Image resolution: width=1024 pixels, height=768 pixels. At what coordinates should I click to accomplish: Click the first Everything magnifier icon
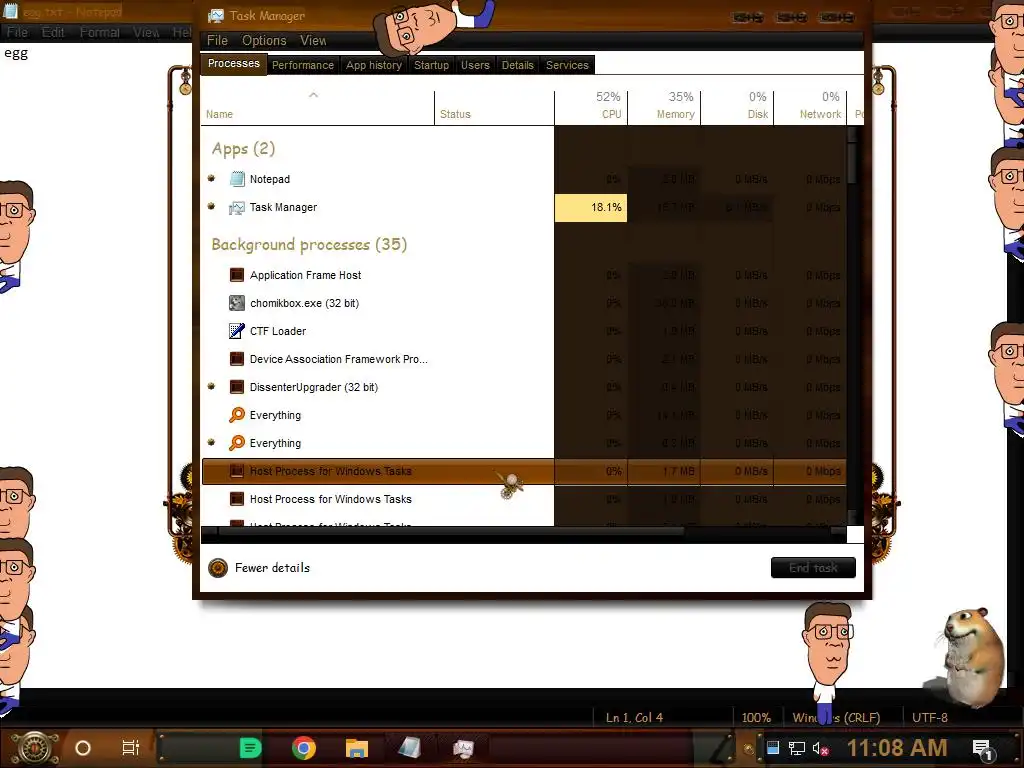tap(237, 415)
